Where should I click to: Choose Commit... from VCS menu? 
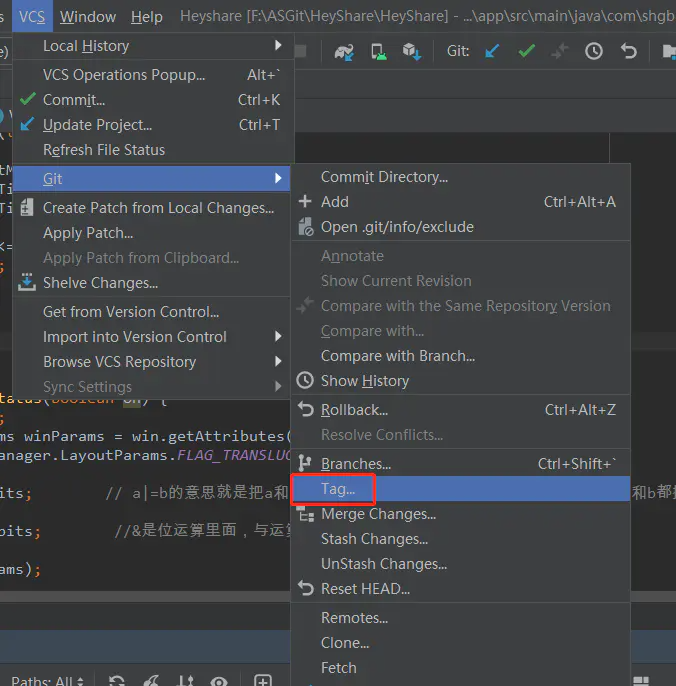coord(152,100)
